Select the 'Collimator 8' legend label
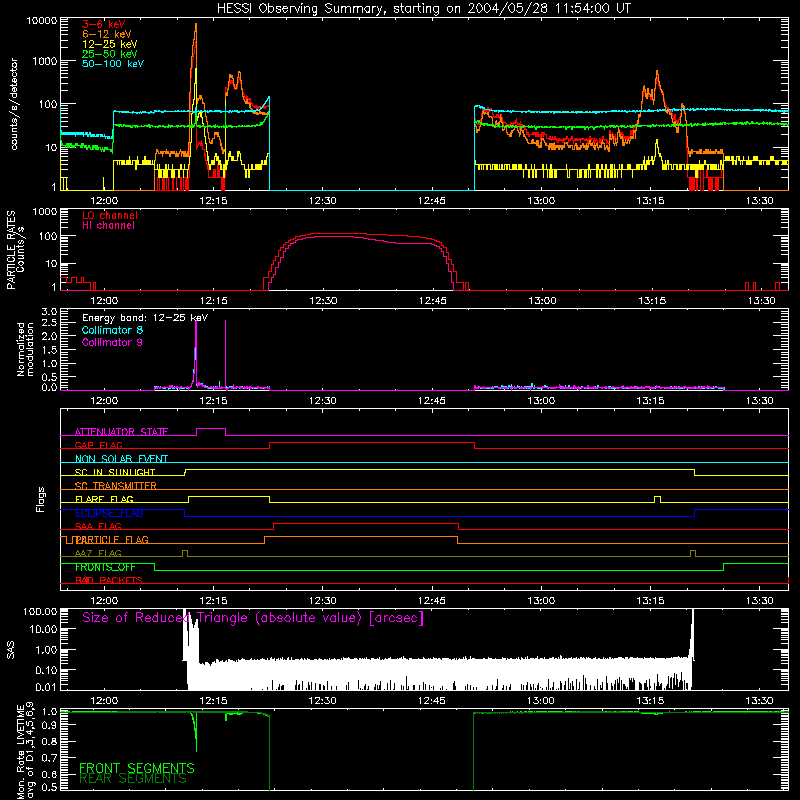The height and width of the screenshot is (800, 800). pos(112,330)
